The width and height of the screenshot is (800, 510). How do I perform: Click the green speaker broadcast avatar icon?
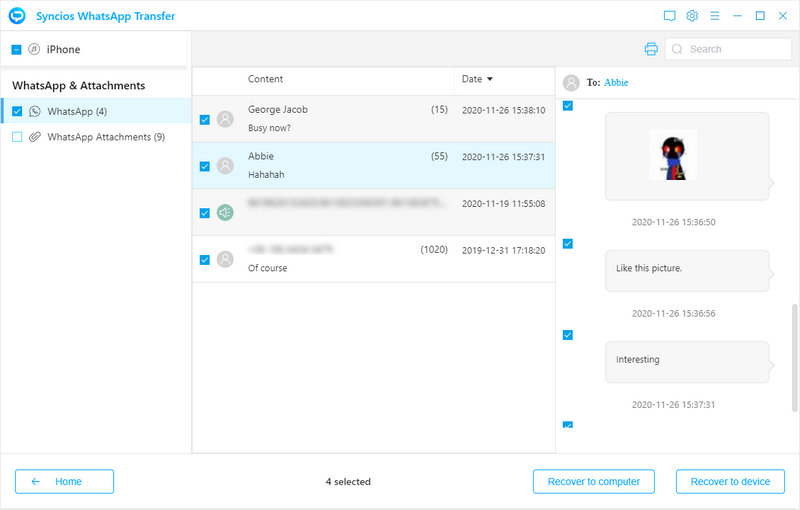(225, 212)
